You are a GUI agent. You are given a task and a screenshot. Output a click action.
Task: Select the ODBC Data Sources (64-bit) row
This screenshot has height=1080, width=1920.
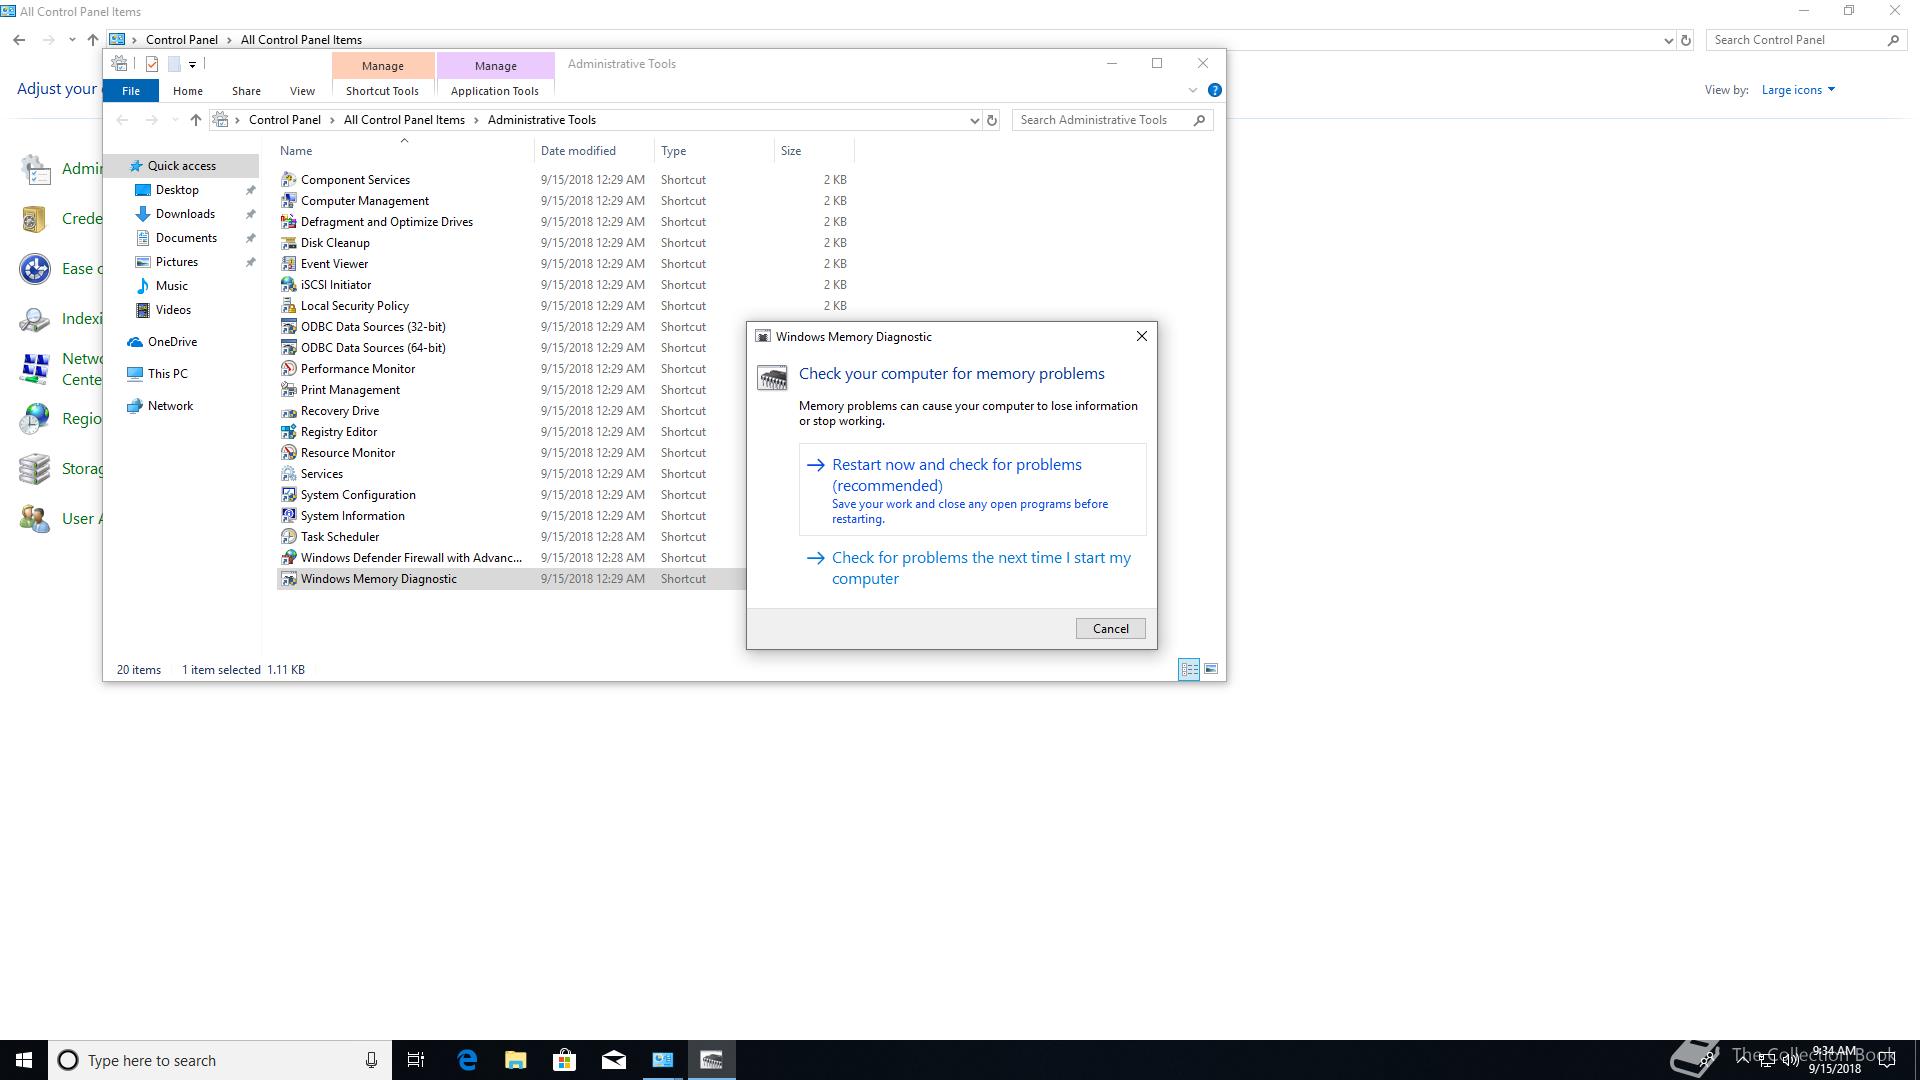click(x=511, y=348)
